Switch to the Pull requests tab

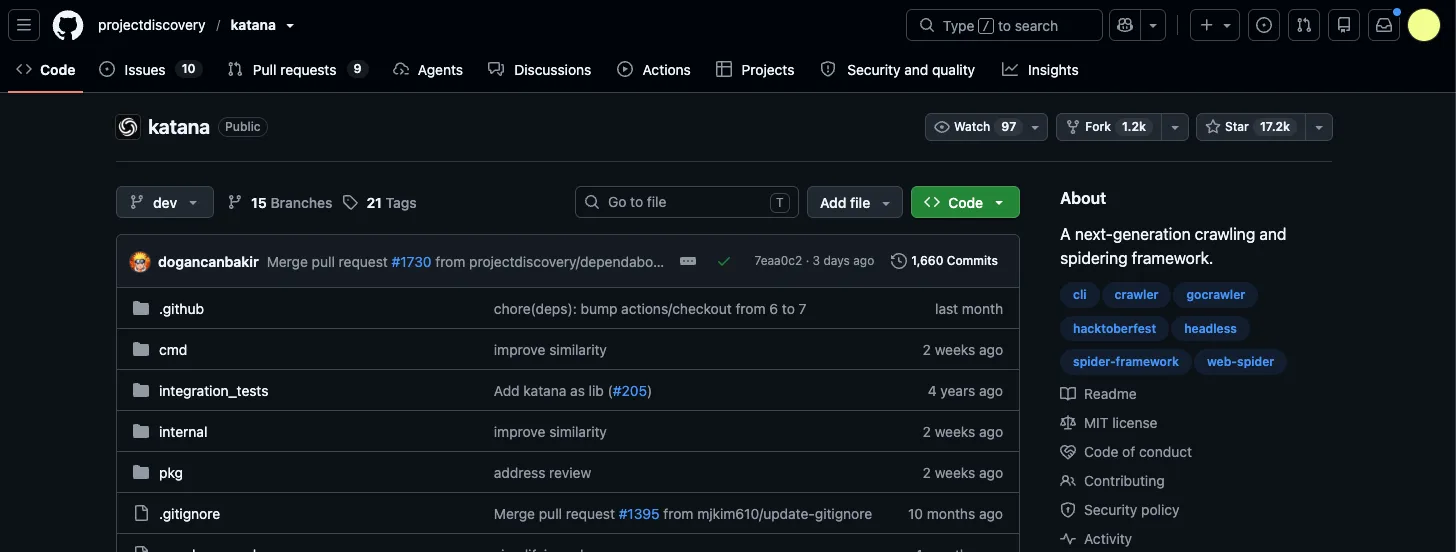click(x=298, y=70)
